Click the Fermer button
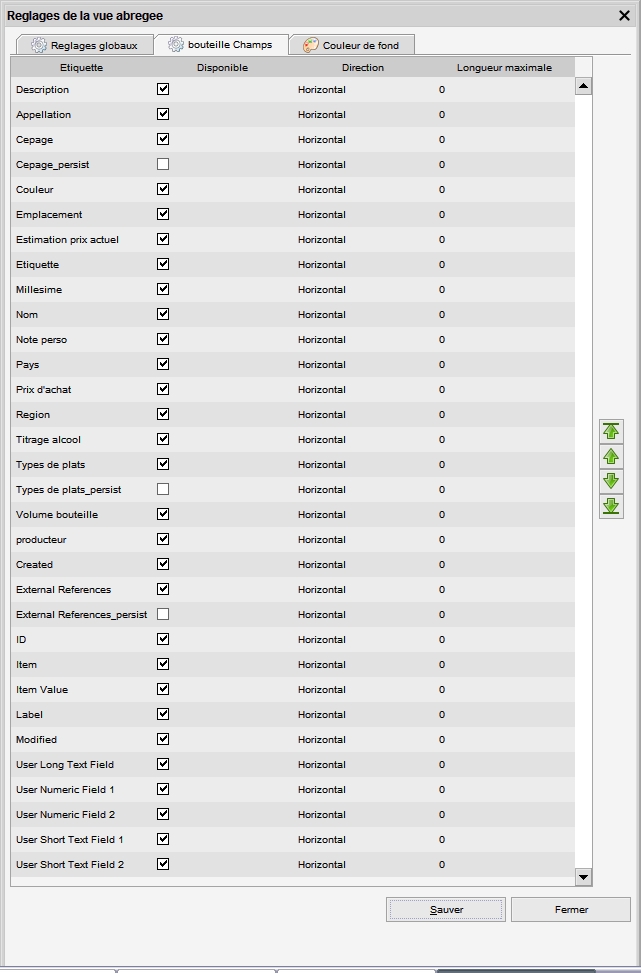The height and width of the screenshot is (973, 641). 571,909
